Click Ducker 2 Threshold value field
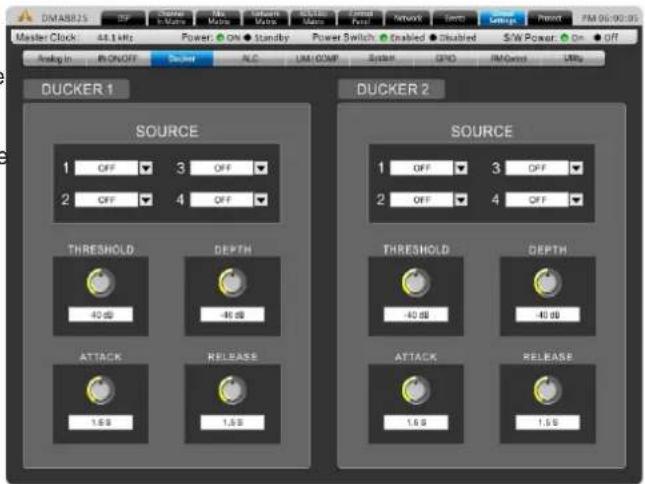The height and width of the screenshot is (484, 645). pyautogui.click(x=416, y=315)
